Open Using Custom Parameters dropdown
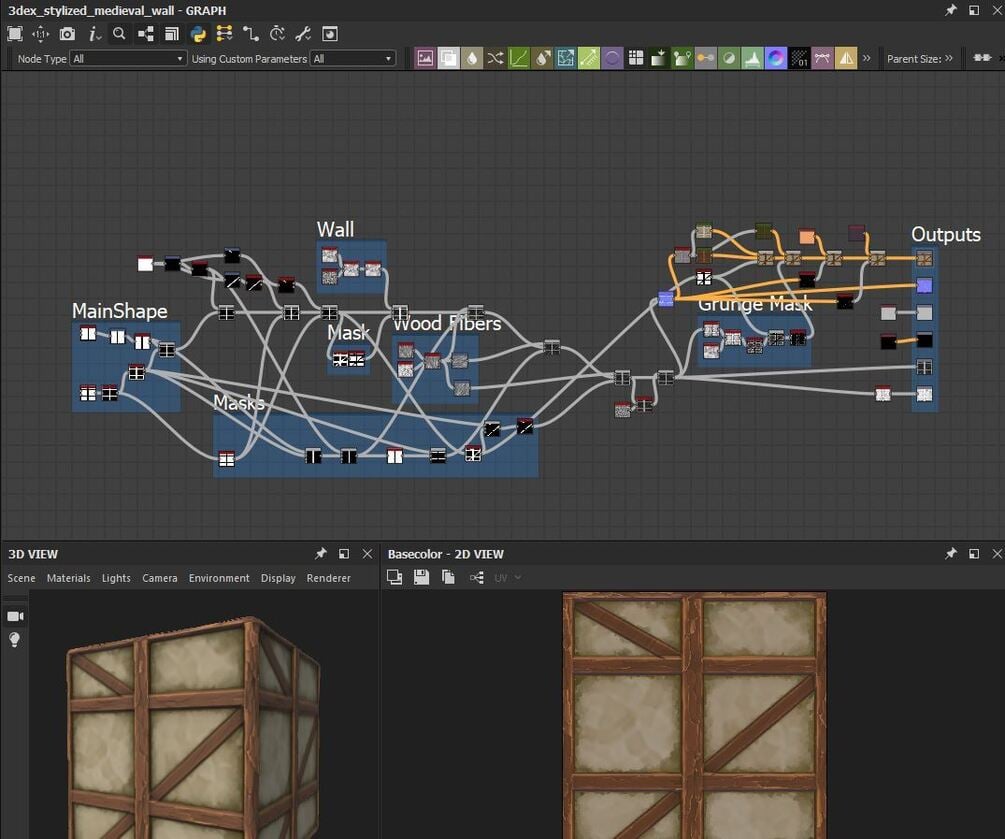Image resolution: width=1005 pixels, height=839 pixels. click(x=353, y=58)
